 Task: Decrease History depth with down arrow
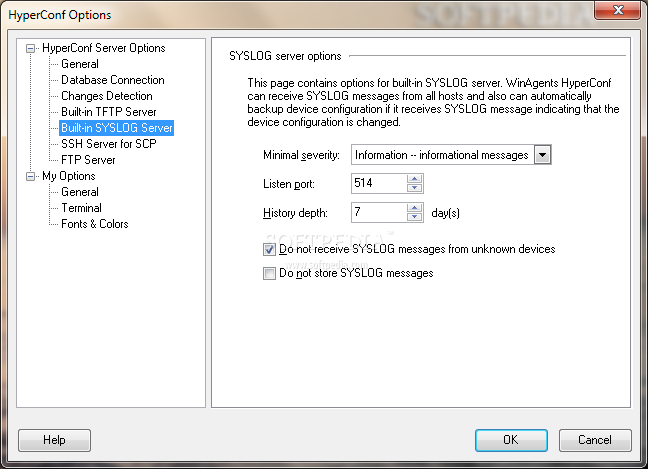(414, 217)
